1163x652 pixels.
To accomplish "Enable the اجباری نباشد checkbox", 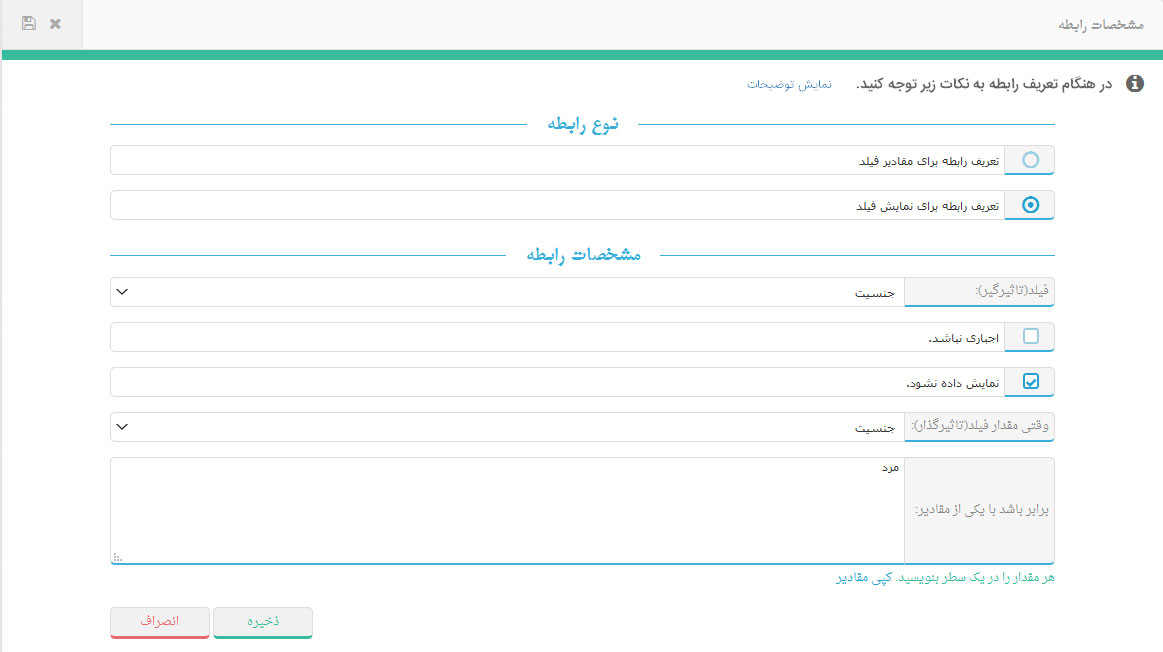I will (1031, 336).
